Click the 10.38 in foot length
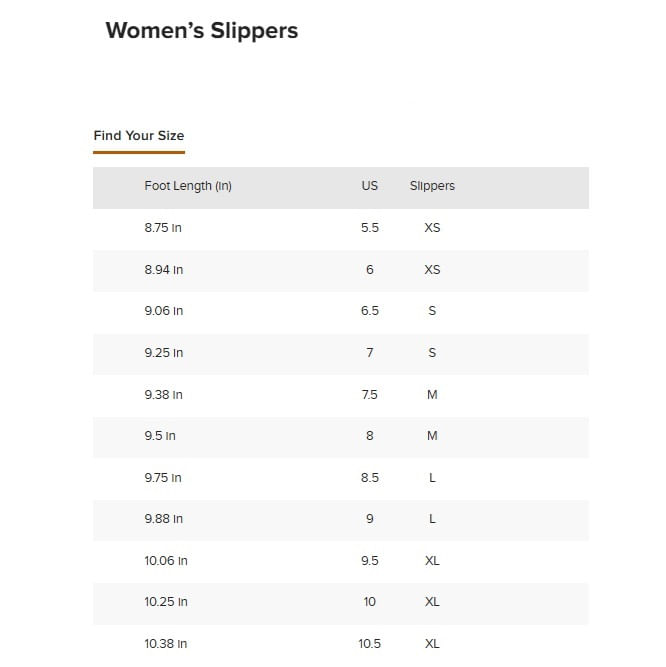 click(x=166, y=644)
